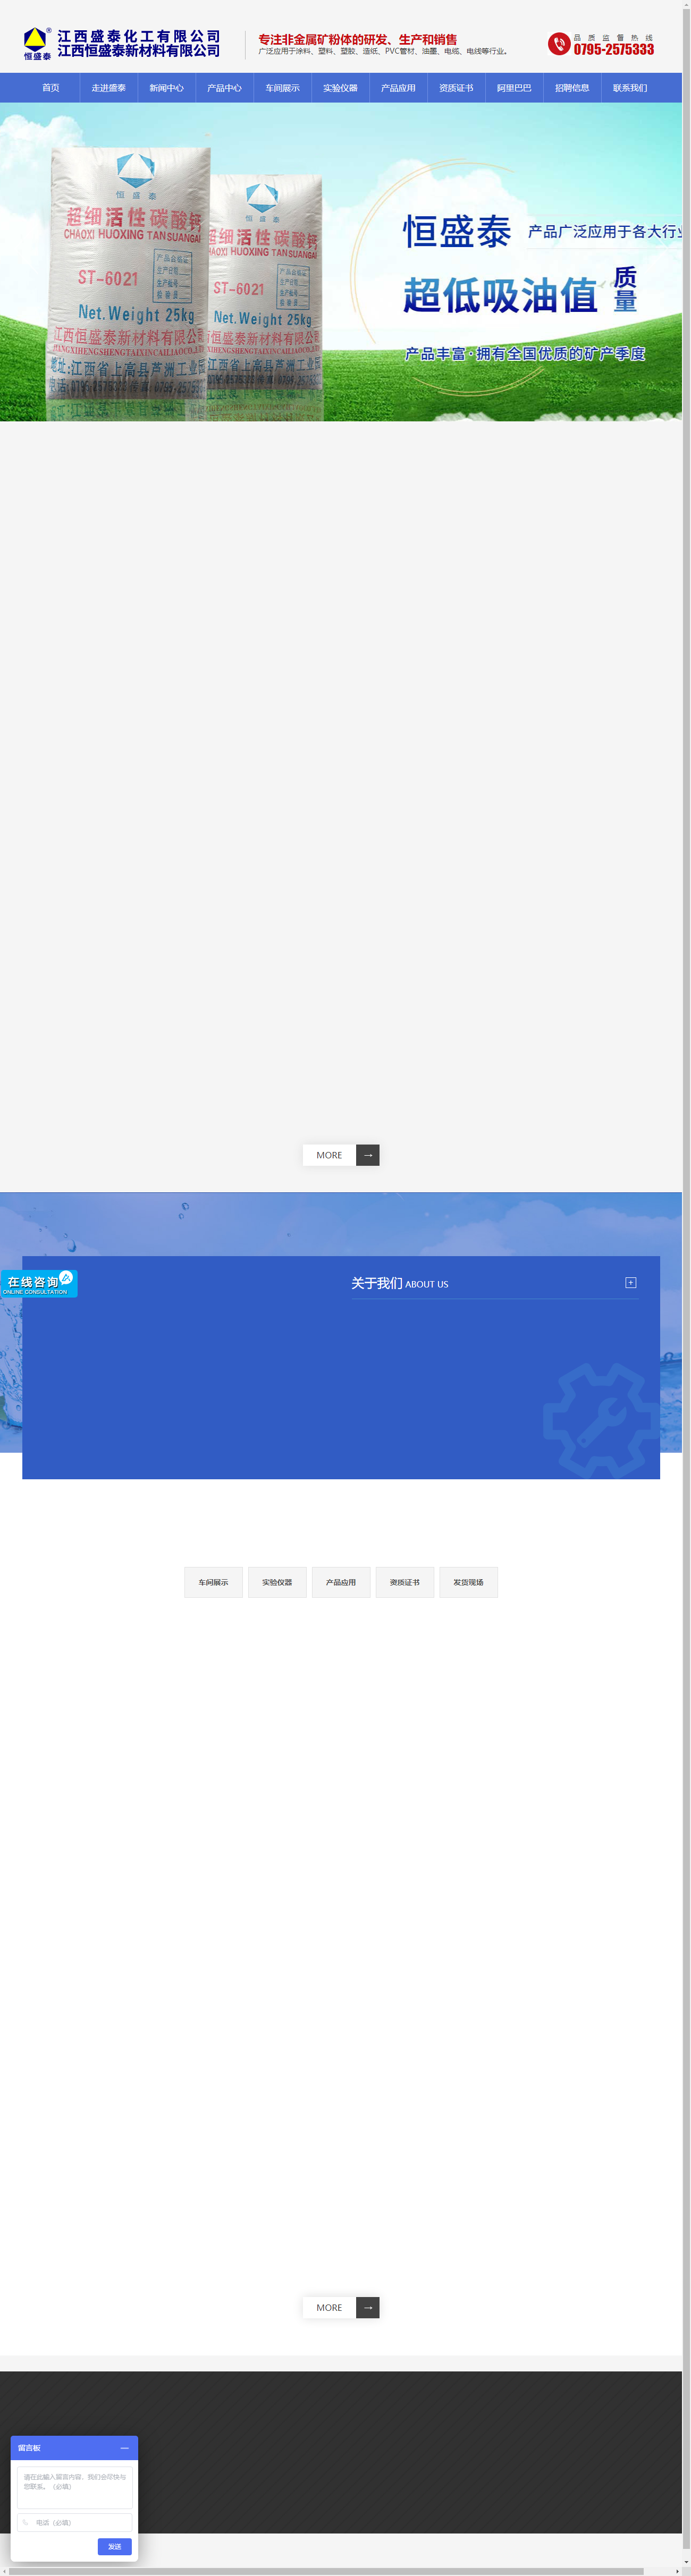Open the 首页 home menu item

(x=51, y=88)
